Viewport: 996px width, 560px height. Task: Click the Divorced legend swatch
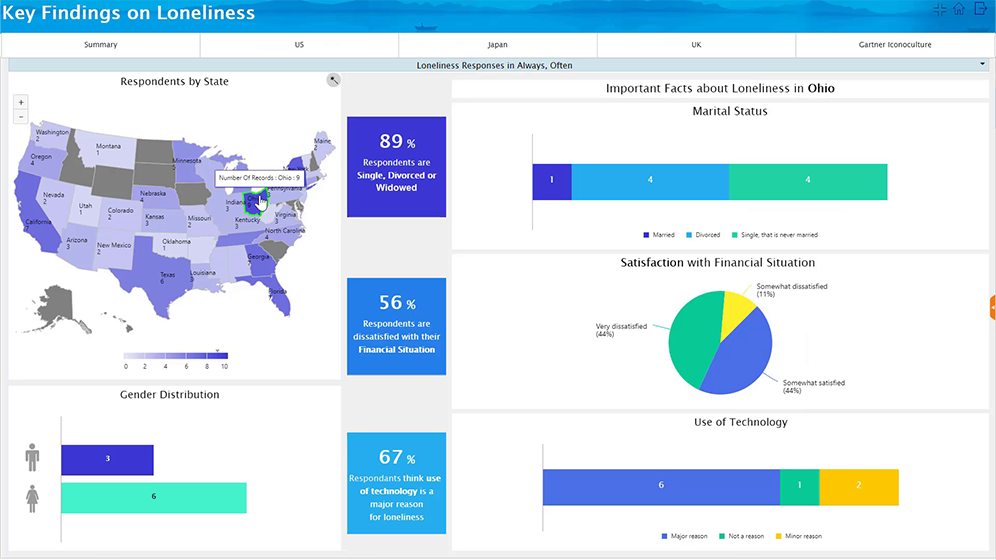[x=689, y=235]
